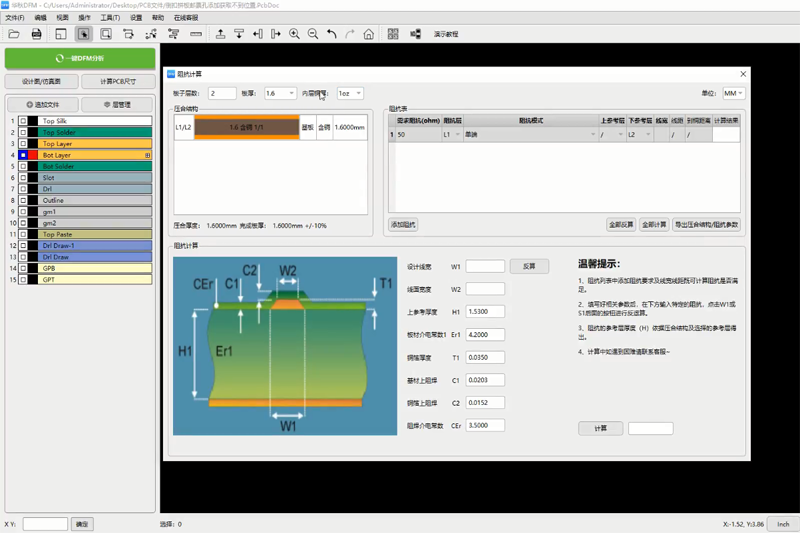Viewport: 800px width, 533px height.
Task: Click the QR code icon in toolbar
Action: 393,34
